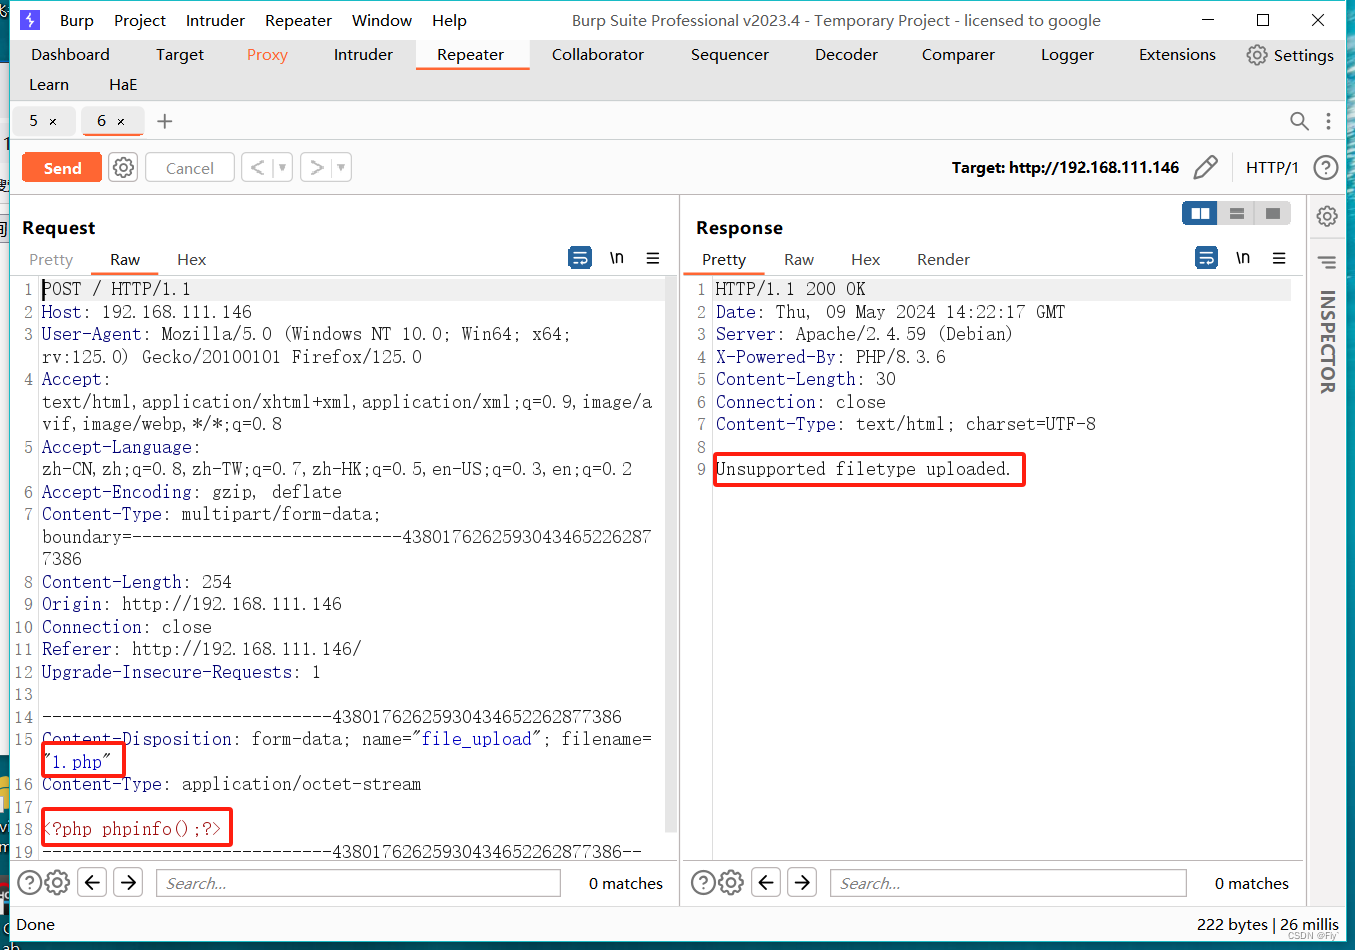Open the Window menu
The image size is (1355, 950).
pyautogui.click(x=382, y=20)
